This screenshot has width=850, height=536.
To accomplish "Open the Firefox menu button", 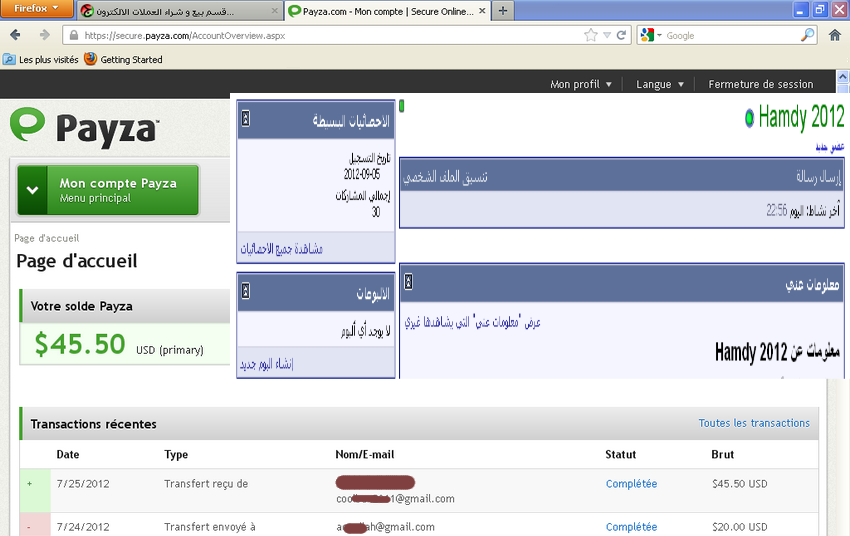I will (x=36, y=9).
